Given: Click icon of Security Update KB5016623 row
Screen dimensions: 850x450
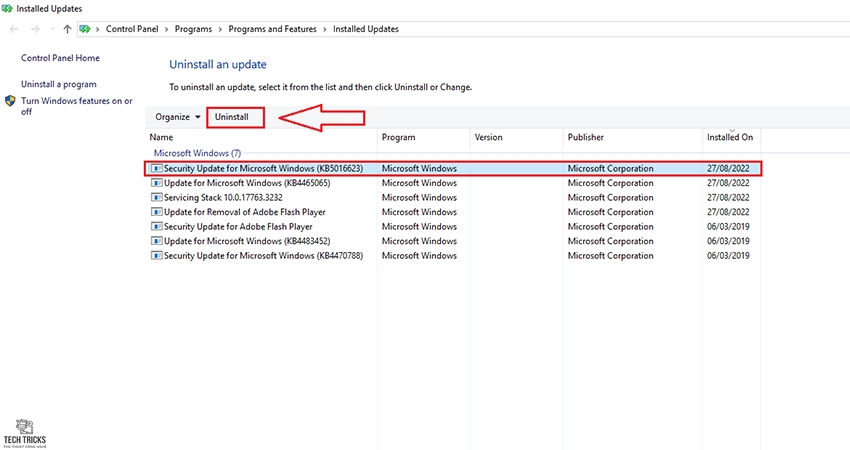Looking at the screenshot, I should 157,169.
